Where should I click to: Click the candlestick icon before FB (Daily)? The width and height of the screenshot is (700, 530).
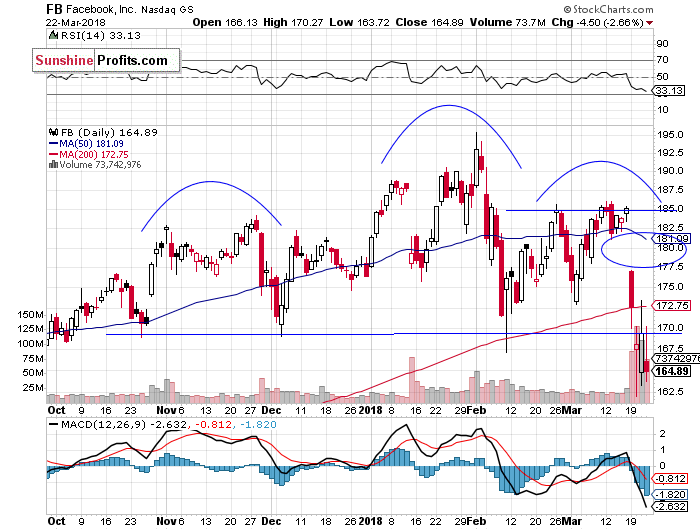click(x=54, y=132)
